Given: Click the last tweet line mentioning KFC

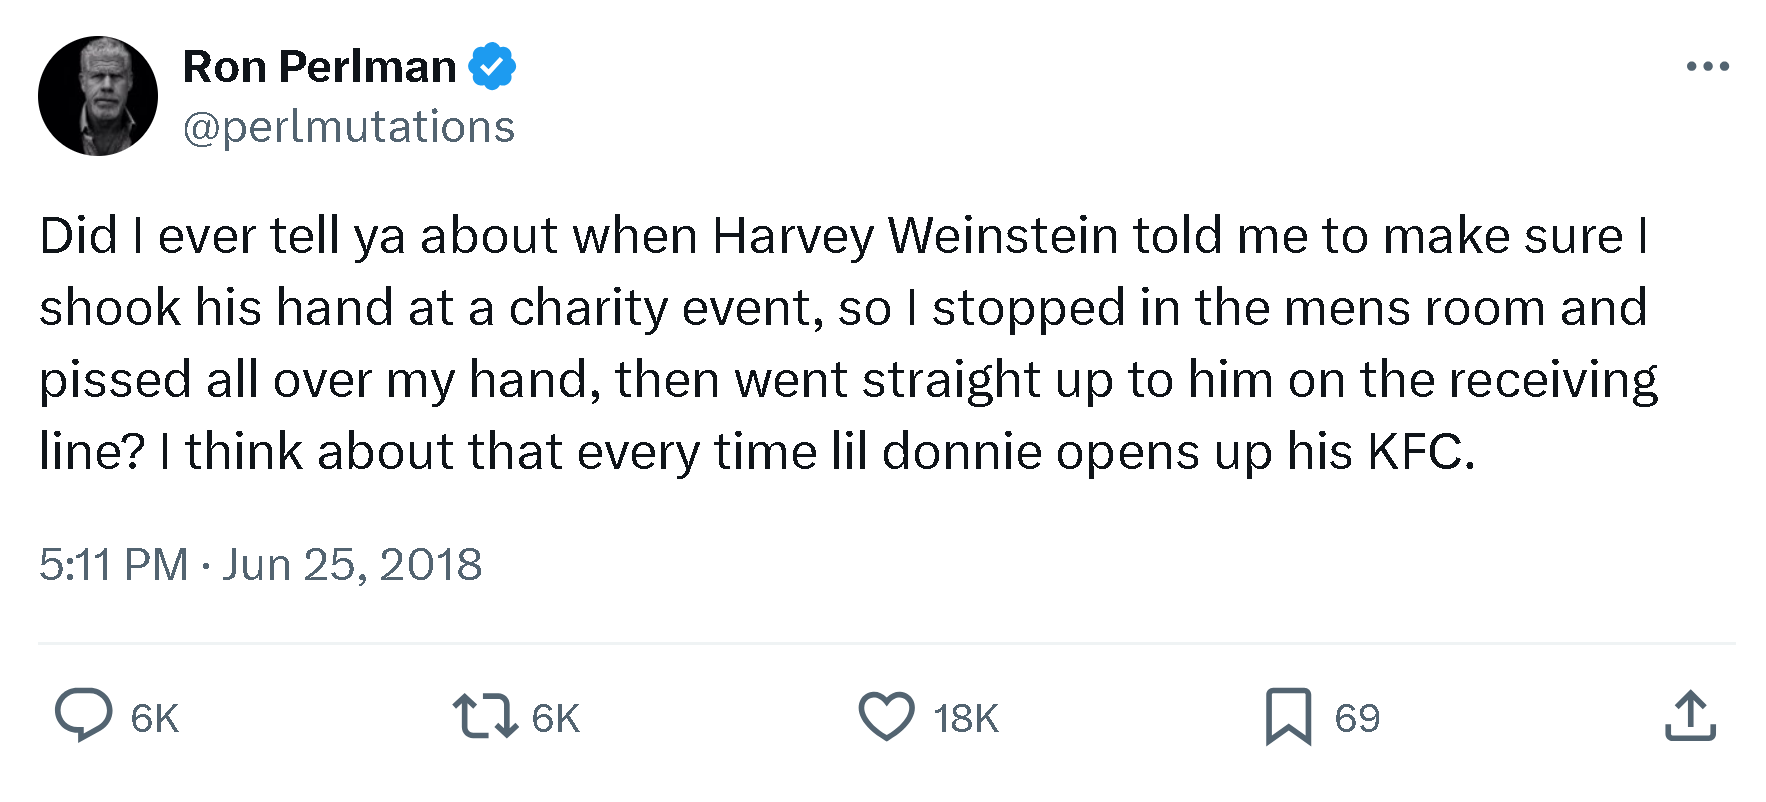Looking at the screenshot, I should [x=756, y=452].
